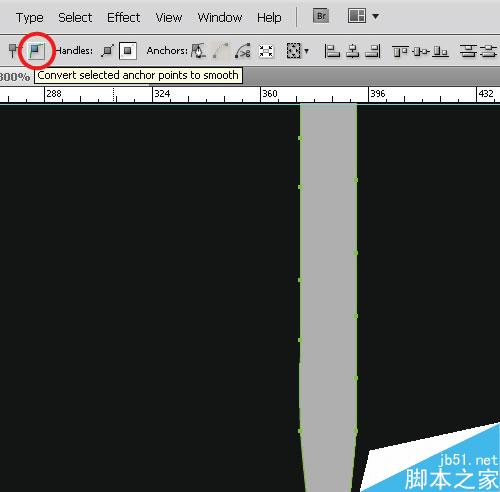The image size is (500, 492).
Task: Click Remove selected anchor points icon
Action: pyautogui.click(x=198, y=51)
